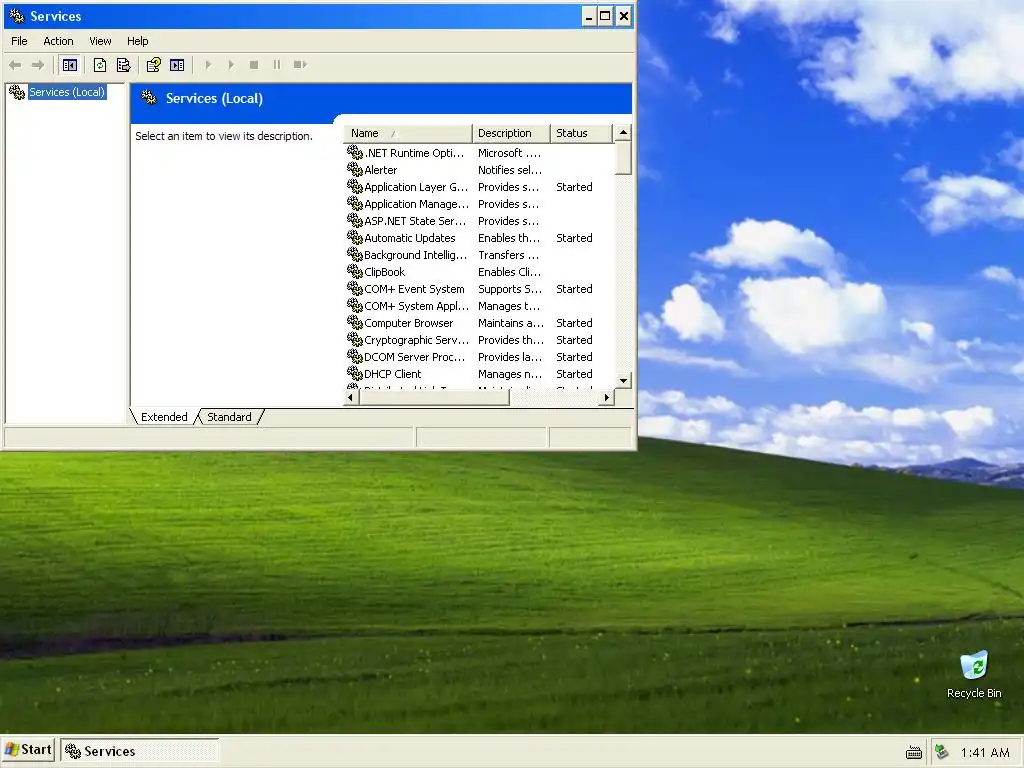Click the horizontal scrollbar thumb in services list
This screenshot has width=1024, height=768.
coord(434,397)
